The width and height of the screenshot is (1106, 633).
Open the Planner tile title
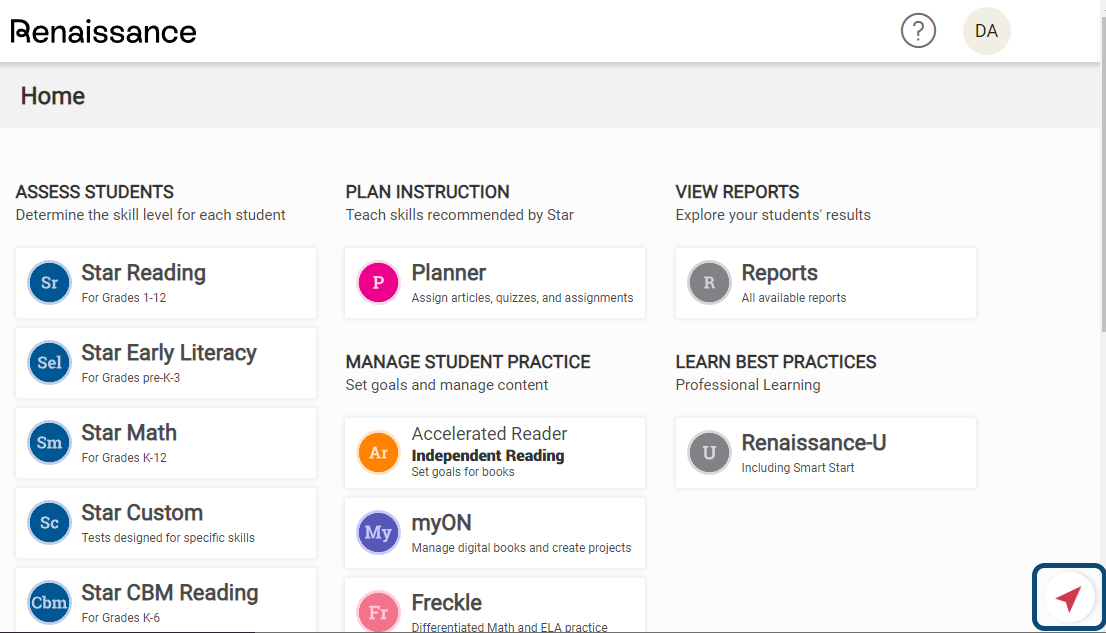pyautogui.click(x=449, y=272)
